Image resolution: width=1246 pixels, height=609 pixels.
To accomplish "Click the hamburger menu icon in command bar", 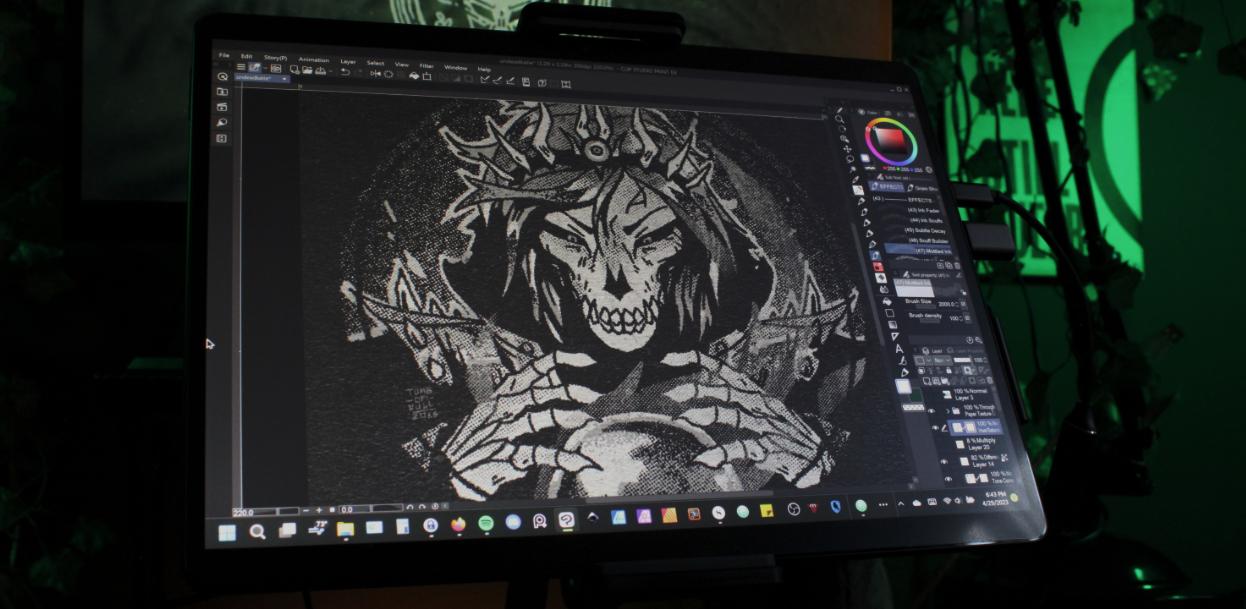I will point(241,67).
